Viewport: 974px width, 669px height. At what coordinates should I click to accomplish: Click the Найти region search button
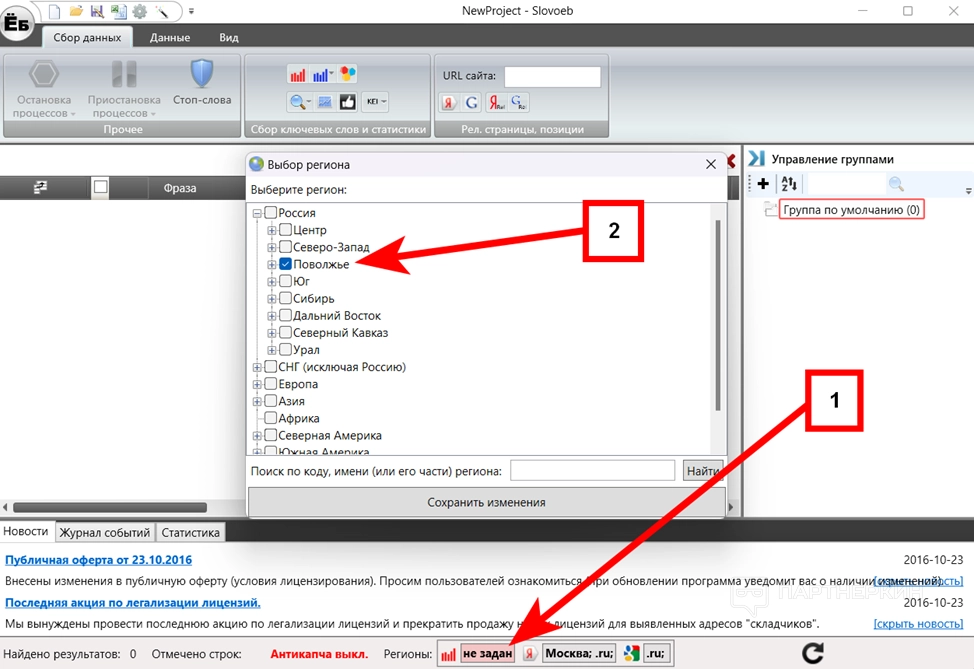(x=703, y=471)
